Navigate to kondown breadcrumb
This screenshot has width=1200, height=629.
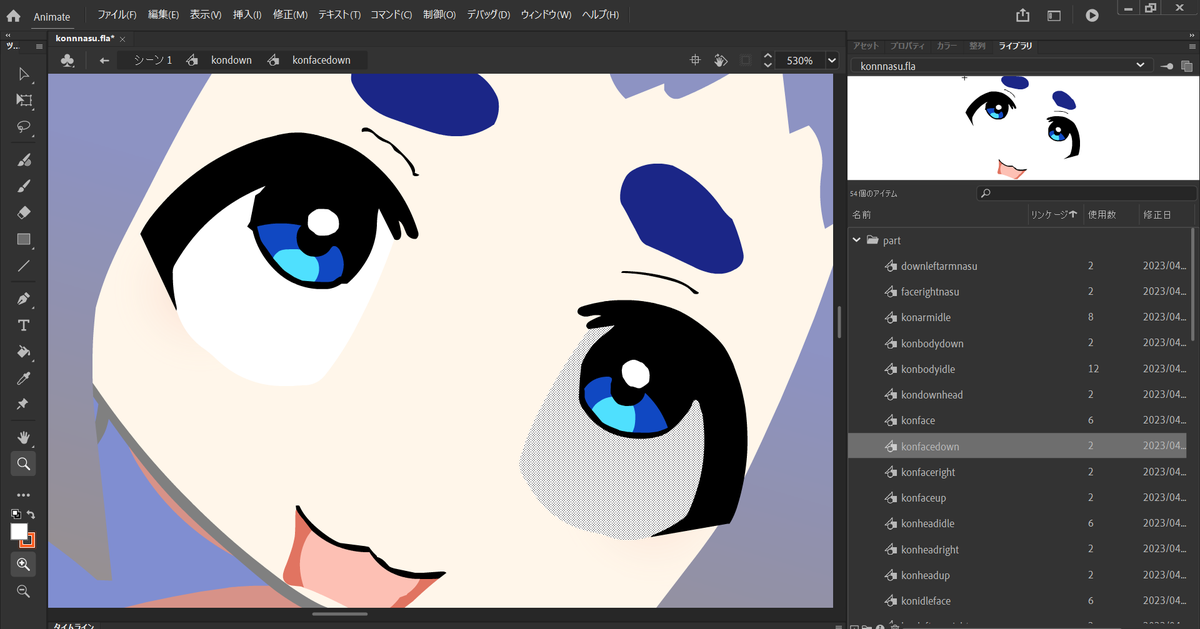(231, 60)
